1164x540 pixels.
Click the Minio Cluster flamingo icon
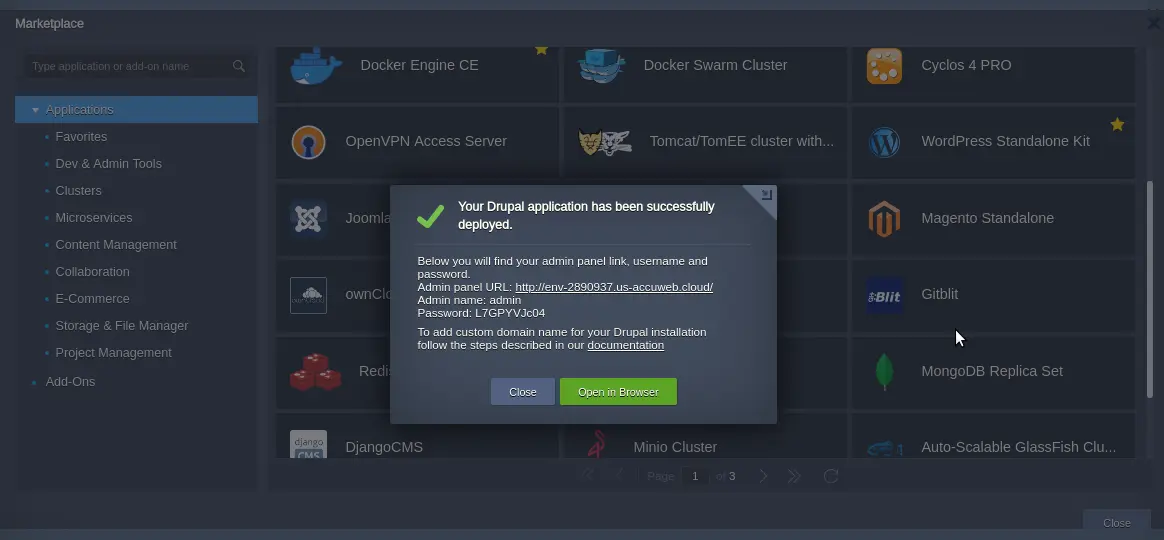click(x=596, y=444)
